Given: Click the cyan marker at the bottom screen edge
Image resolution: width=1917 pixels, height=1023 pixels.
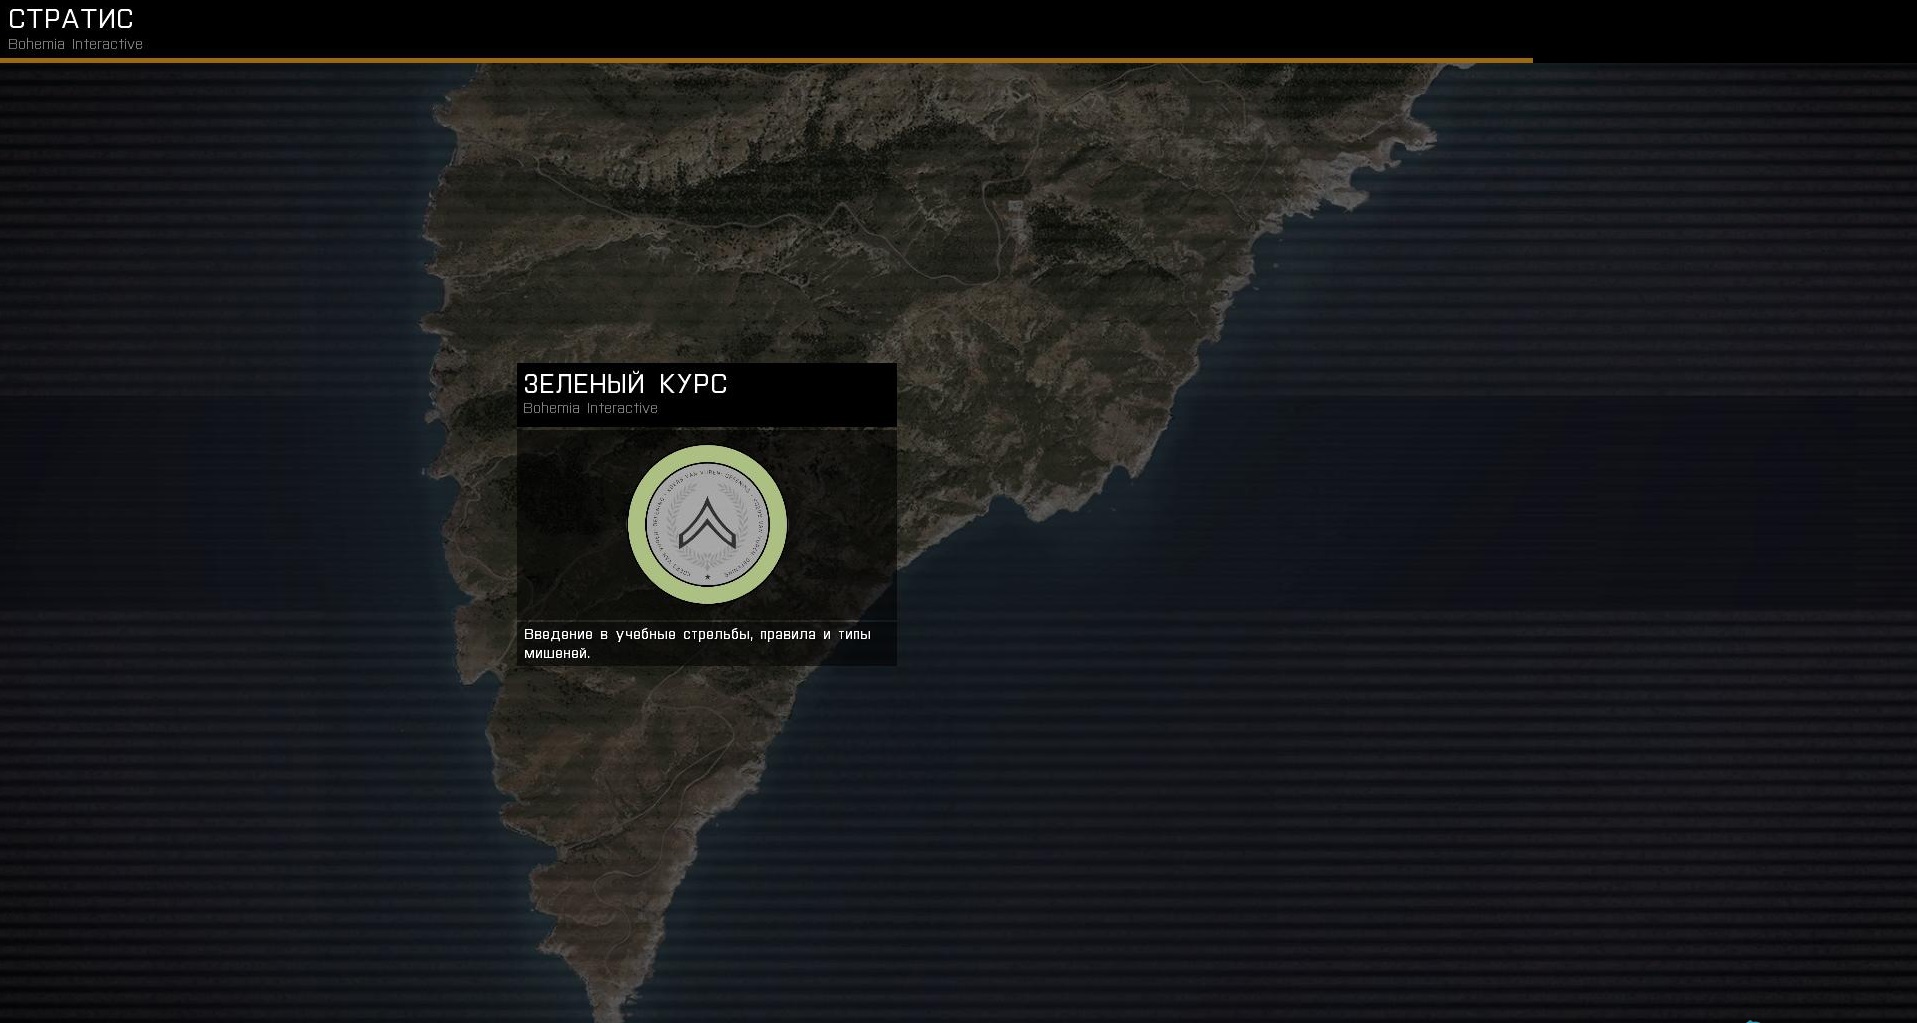Looking at the screenshot, I should click(x=1750, y=1020).
